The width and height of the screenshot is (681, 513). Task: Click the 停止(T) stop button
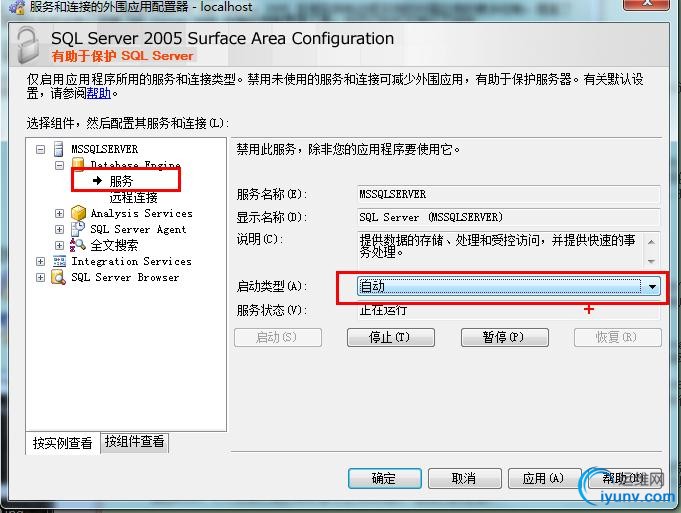(390, 337)
